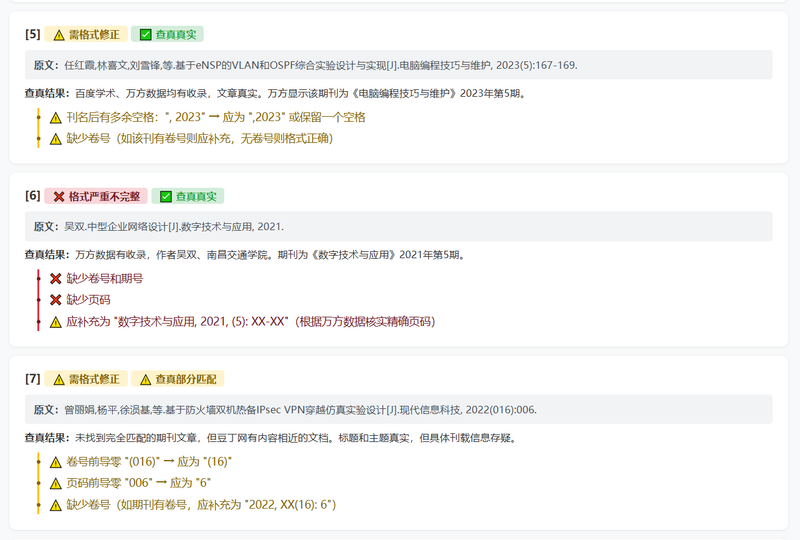Click the [6] reference number label
800x540 pixels.
[33, 195]
